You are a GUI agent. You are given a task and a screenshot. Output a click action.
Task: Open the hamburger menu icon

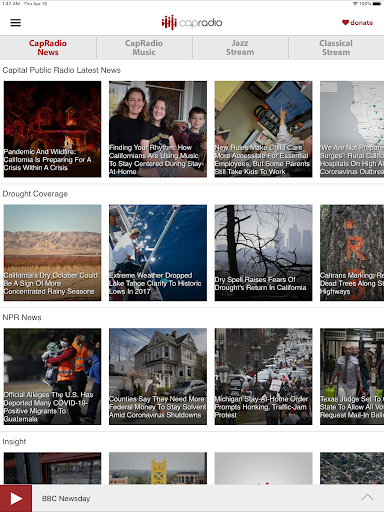click(16, 23)
